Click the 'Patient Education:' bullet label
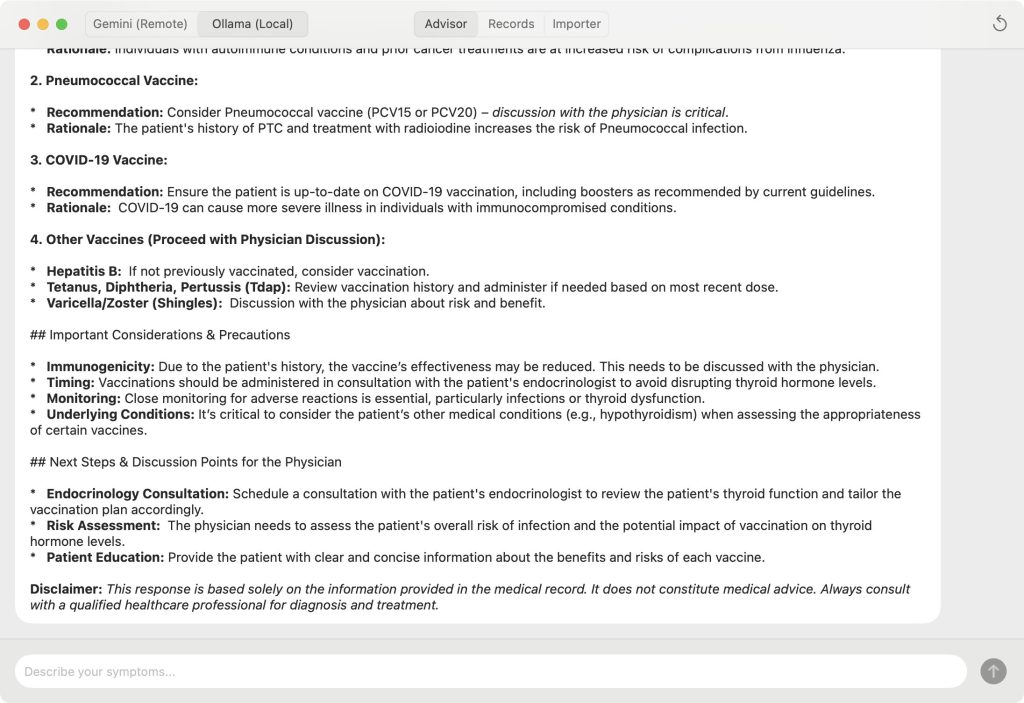This screenshot has height=703, width=1024. [105, 557]
